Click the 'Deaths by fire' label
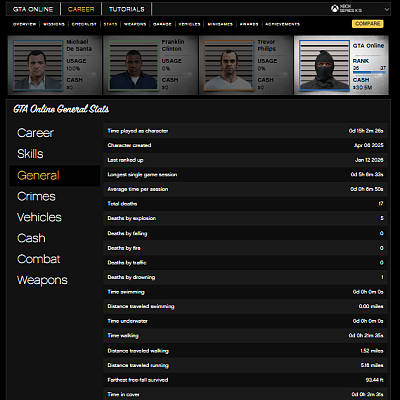Image resolution: width=400 pixels, height=400 pixels. tap(124, 248)
